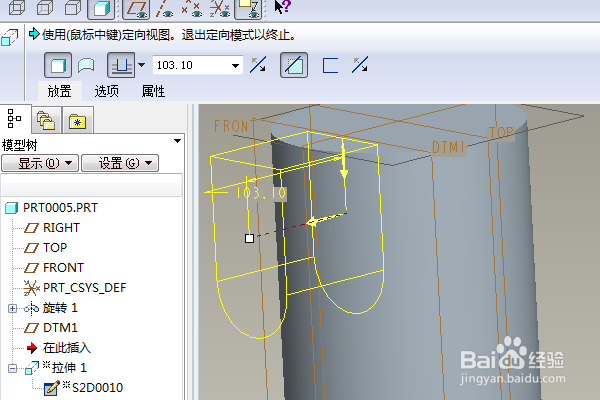Select the blind depth option button

121,65
